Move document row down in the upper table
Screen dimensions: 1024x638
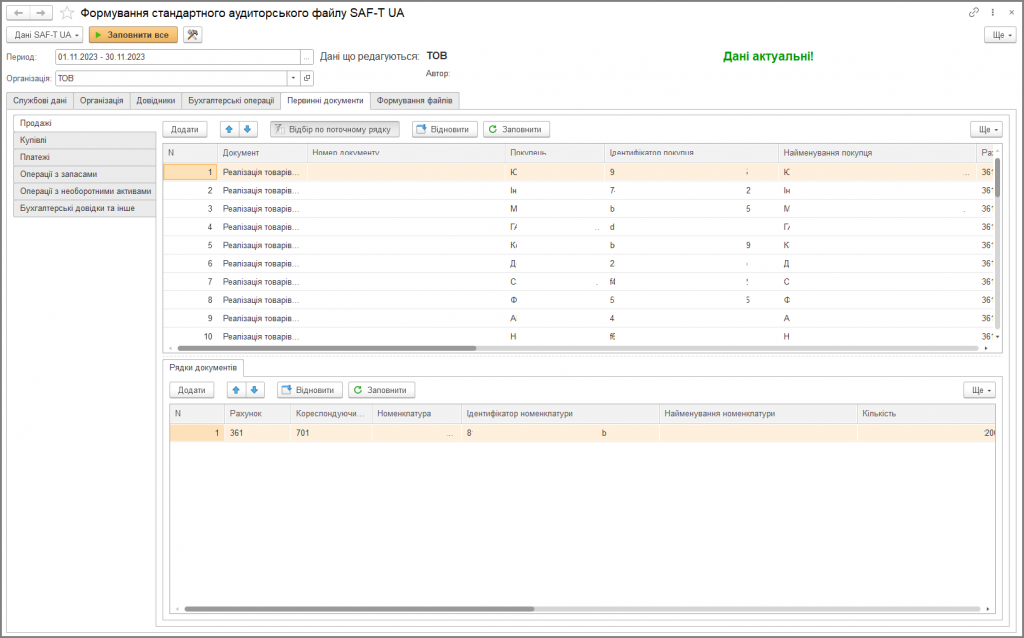point(248,129)
